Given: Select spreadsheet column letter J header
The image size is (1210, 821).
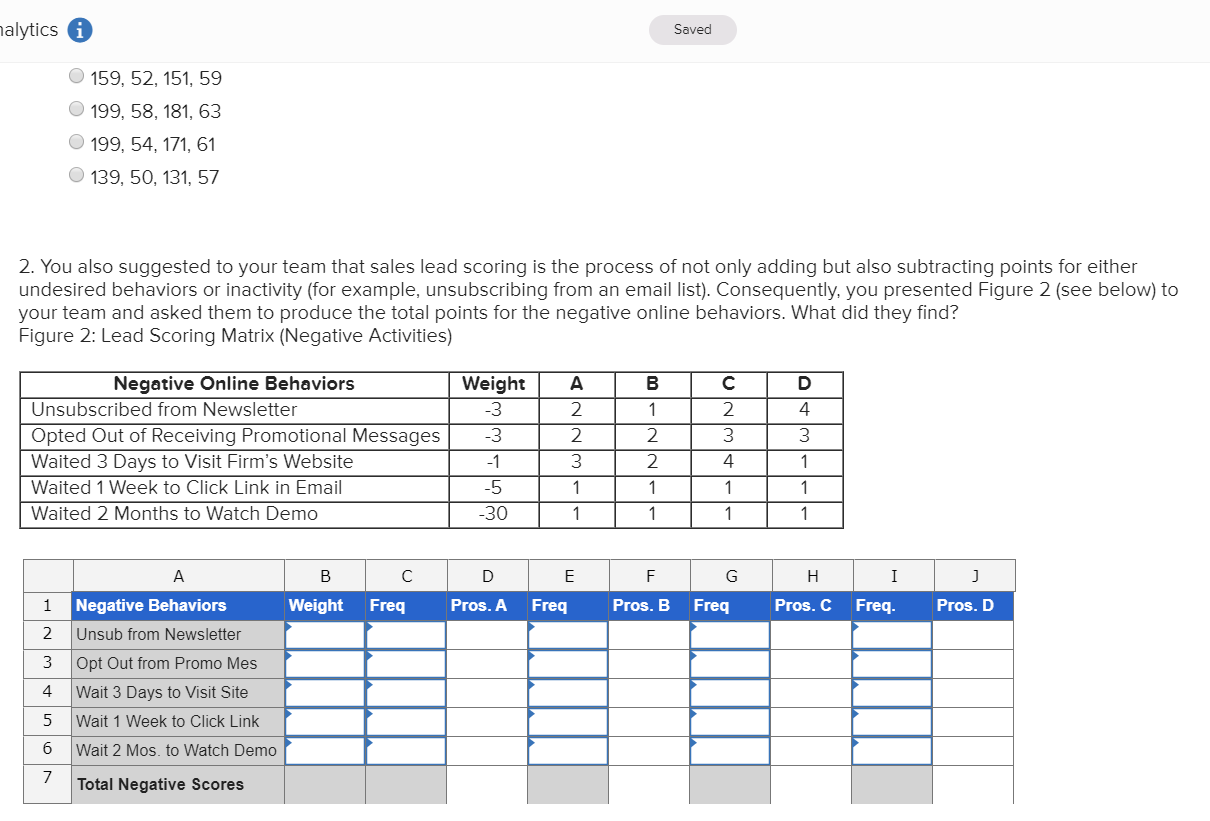Looking at the screenshot, I should [x=974, y=576].
